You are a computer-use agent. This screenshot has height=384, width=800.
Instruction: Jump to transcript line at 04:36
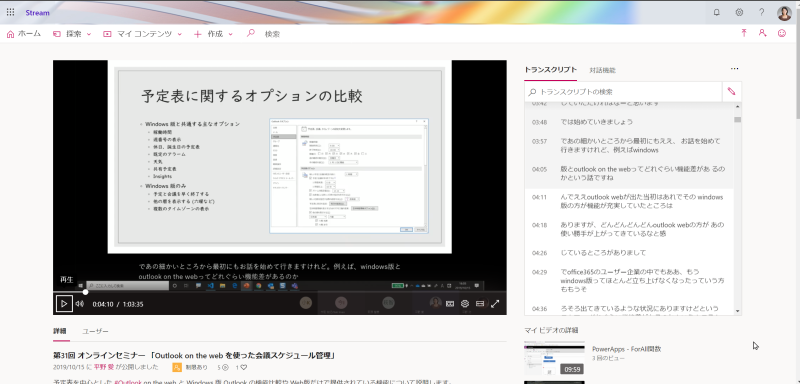click(x=629, y=309)
